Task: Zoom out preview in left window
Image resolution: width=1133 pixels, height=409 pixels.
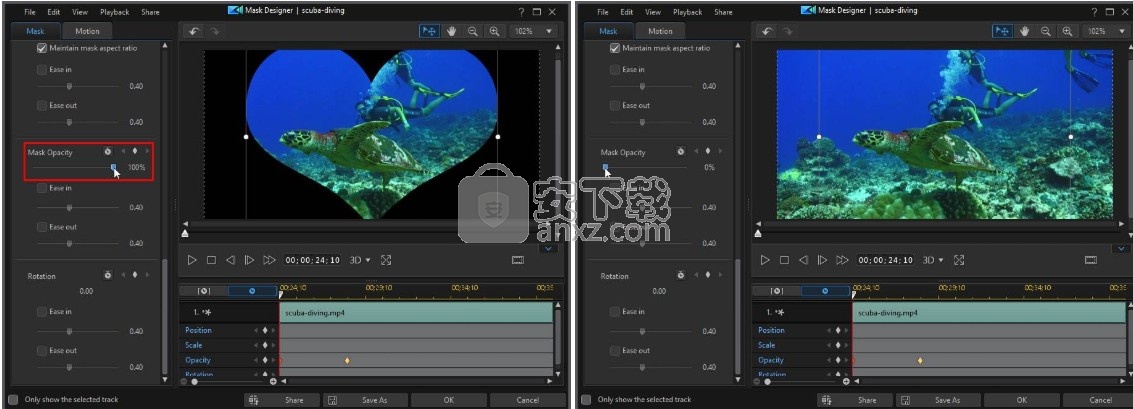Action: click(473, 31)
